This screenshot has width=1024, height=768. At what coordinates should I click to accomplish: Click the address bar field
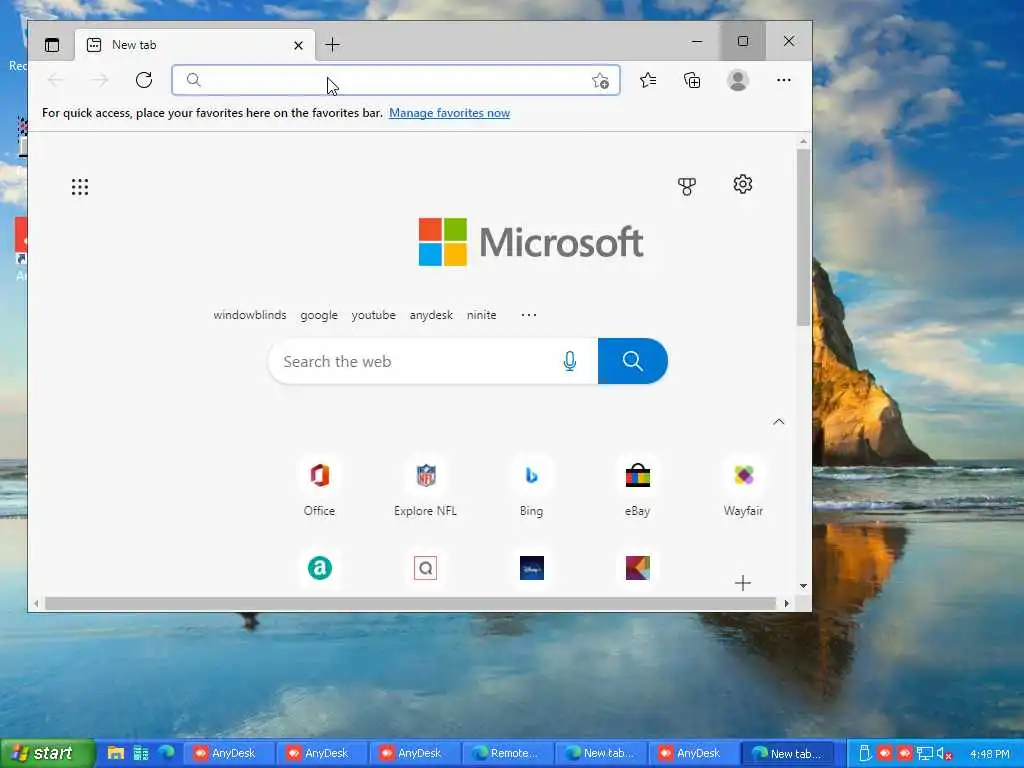(396, 80)
